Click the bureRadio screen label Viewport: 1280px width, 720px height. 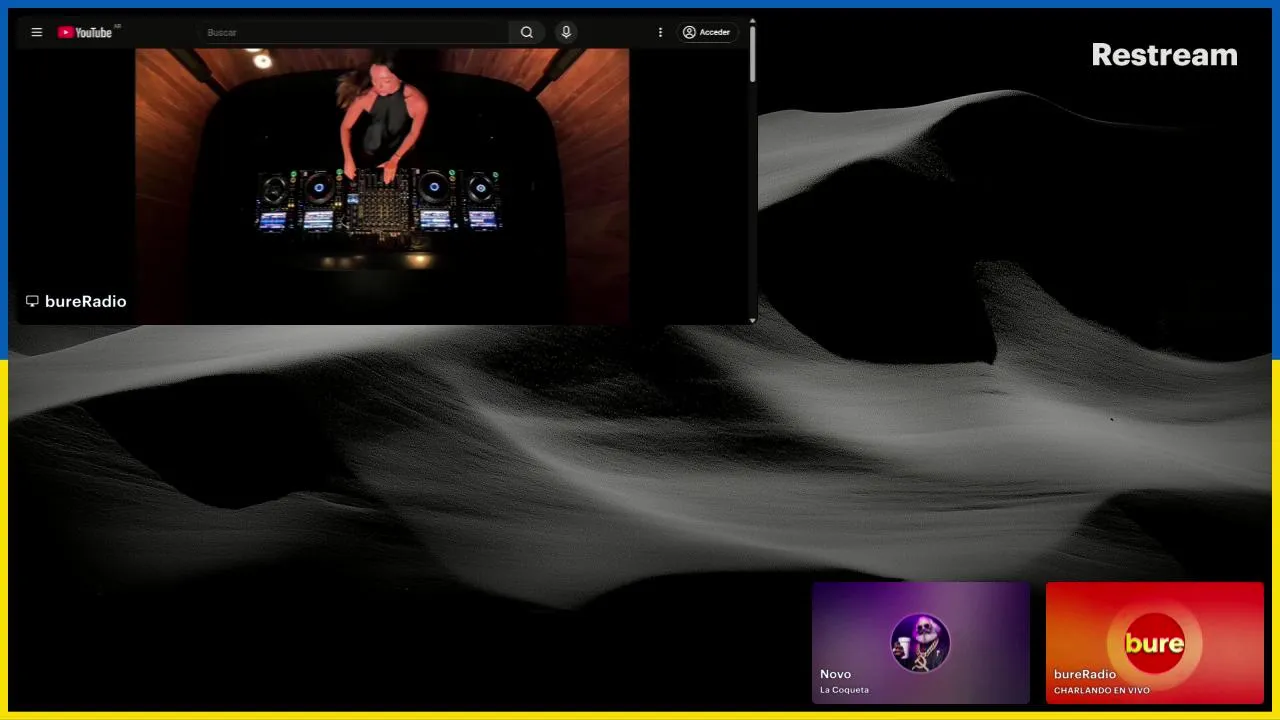(x=85, y=301)
